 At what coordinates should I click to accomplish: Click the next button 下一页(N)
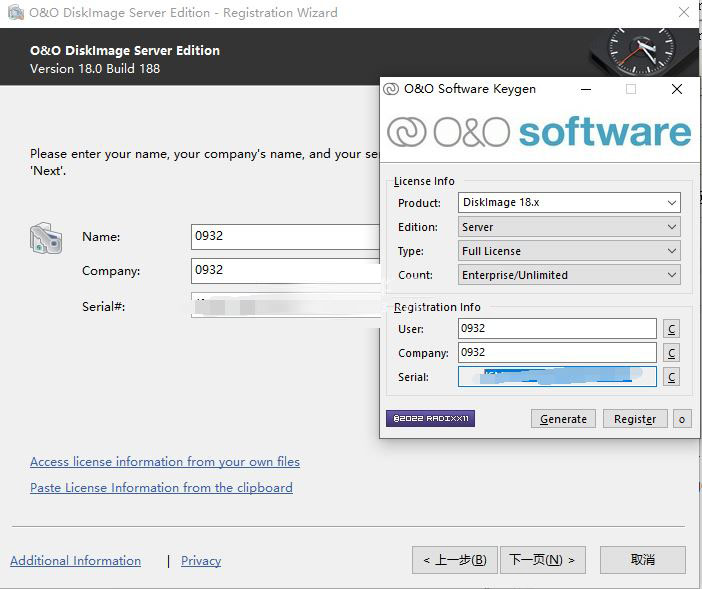point(543,560)
